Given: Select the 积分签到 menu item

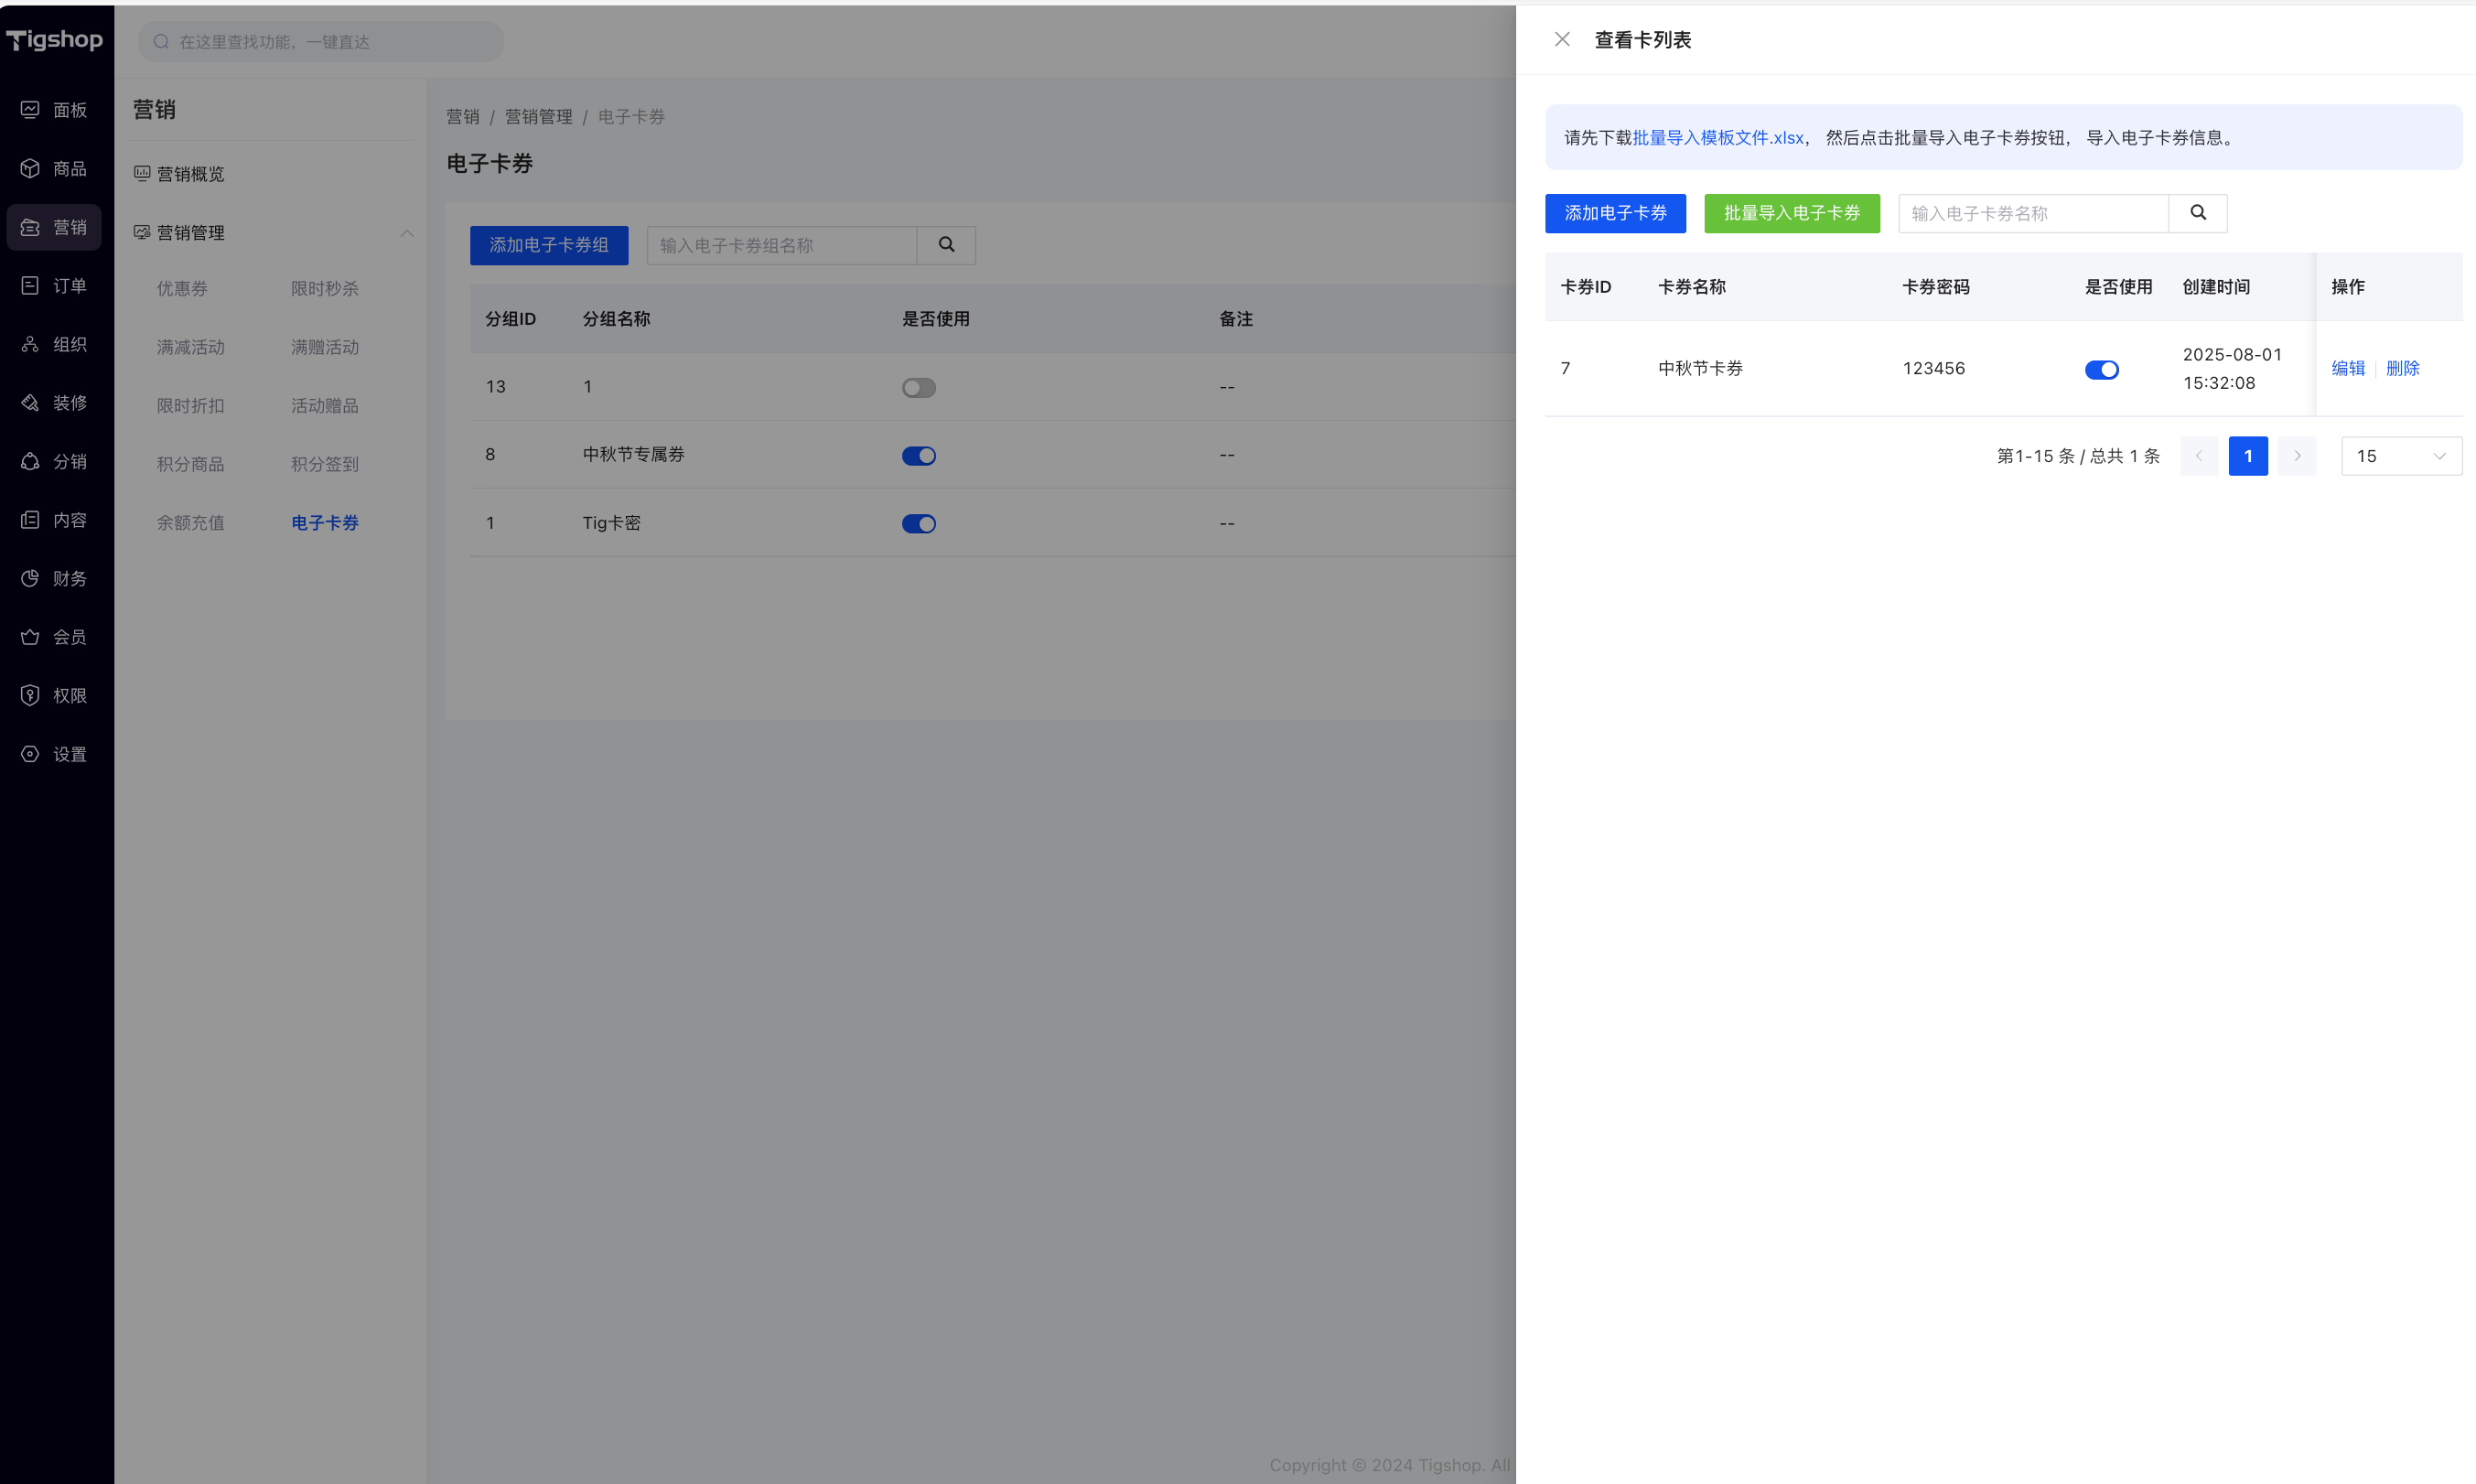Looking at the screenshot, I should point(324,464).
